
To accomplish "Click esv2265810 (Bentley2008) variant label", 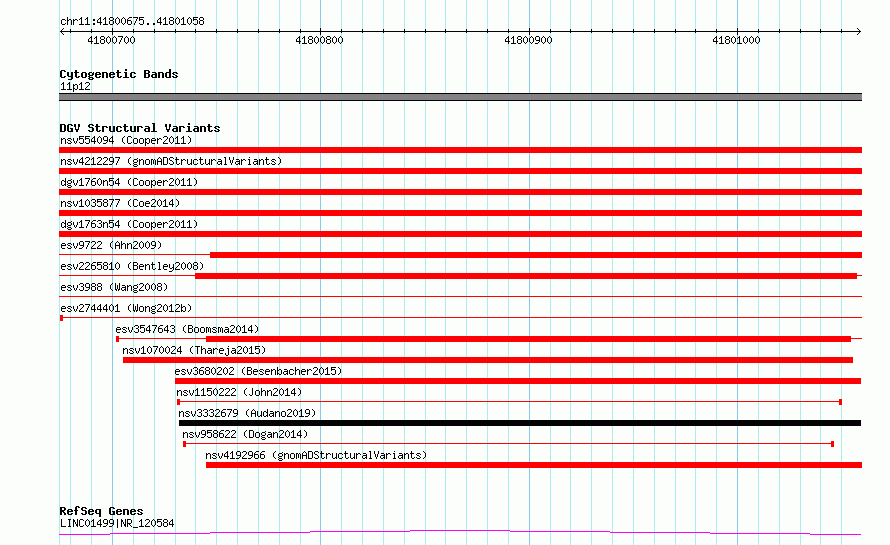I will [x=132, y=266].
